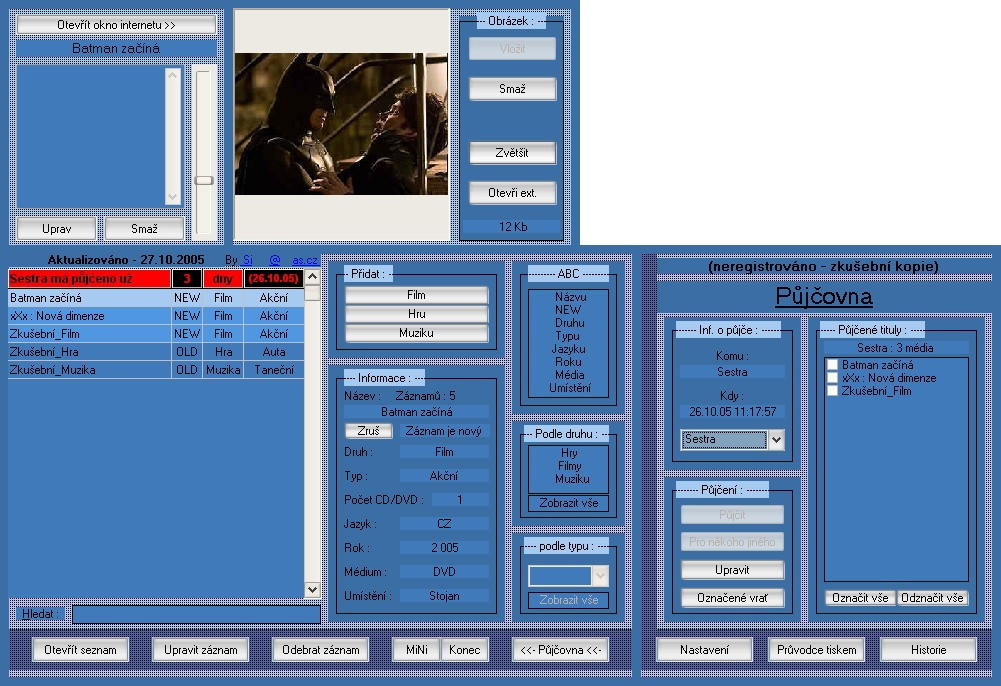The width and height of the screenshot is (1001, 686).
Task: Filter by Hry in Podle druhu
Action: tap(569, 453)
